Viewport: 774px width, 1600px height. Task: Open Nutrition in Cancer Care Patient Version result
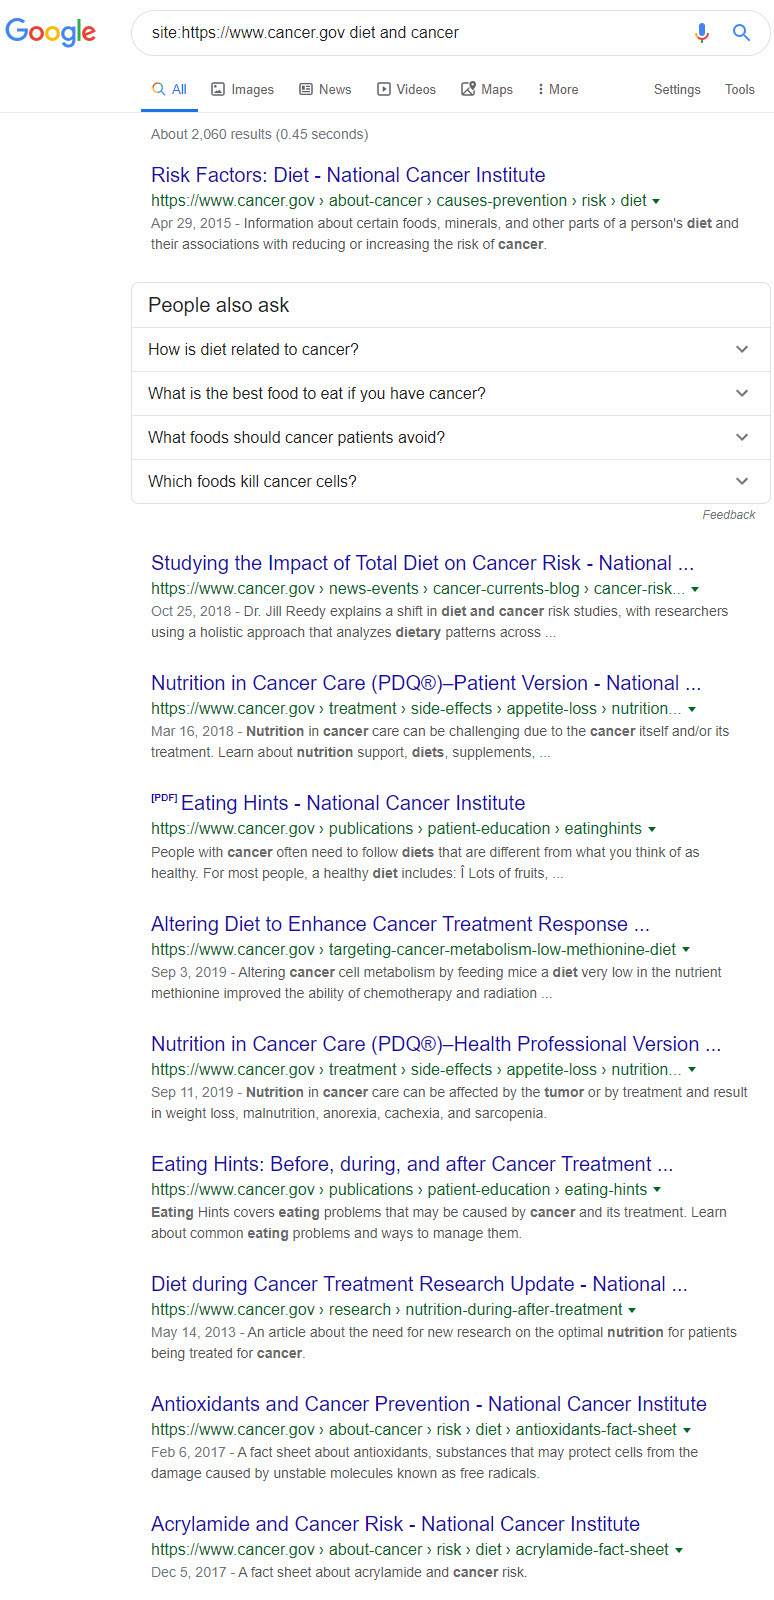pos(426,683)
